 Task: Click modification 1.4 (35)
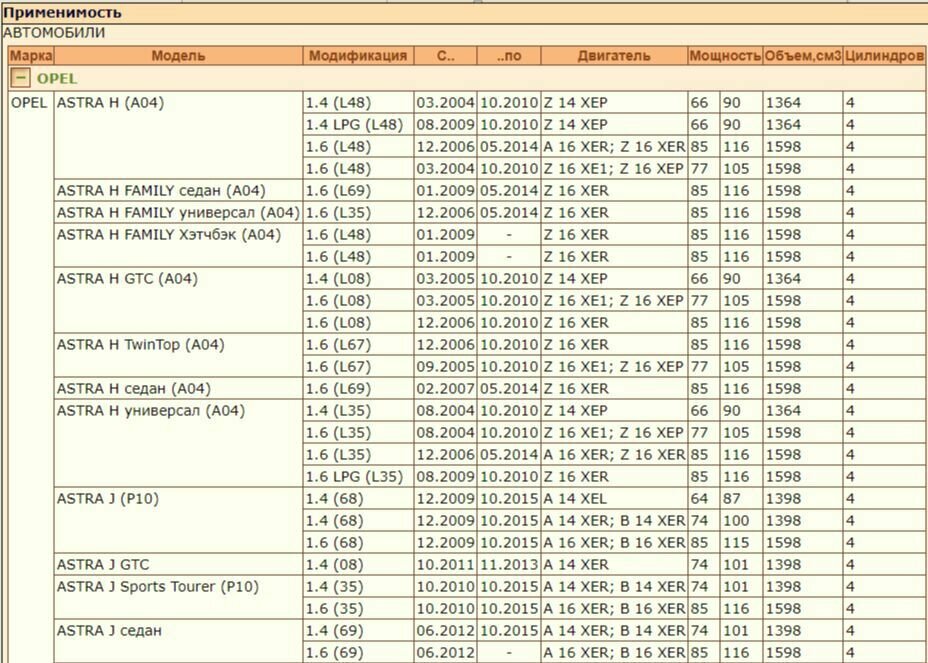pos(358,587)
